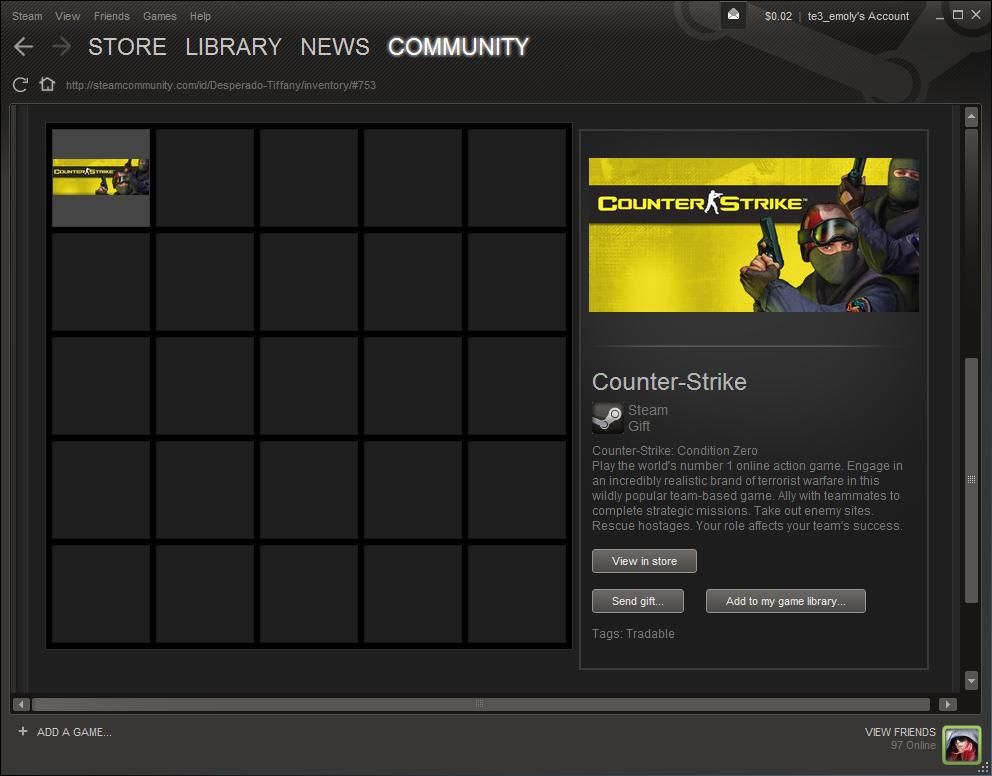This screenshot has width=992, height=776.
Task: Open the inbox envelope notification icon
Action: 733,15
